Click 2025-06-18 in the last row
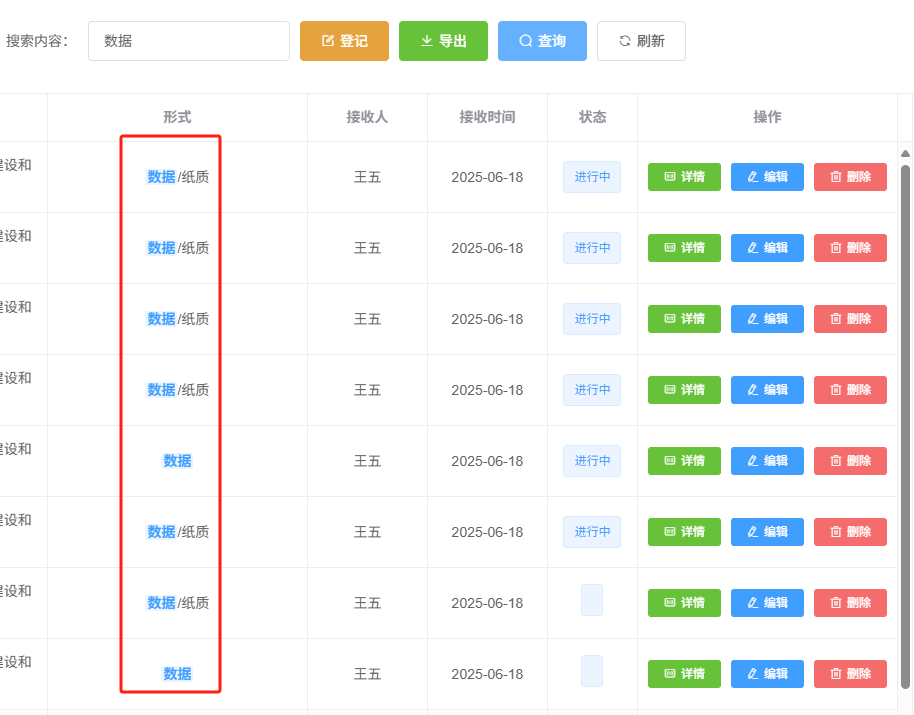Screen dimensions: 914x715 [487, 674]
